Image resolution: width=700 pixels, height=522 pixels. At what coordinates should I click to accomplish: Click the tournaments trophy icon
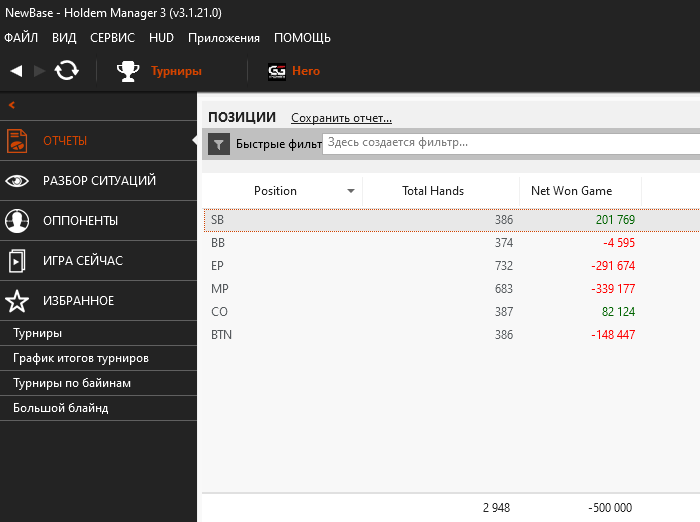pyautogui.click(x=127, y=71)
